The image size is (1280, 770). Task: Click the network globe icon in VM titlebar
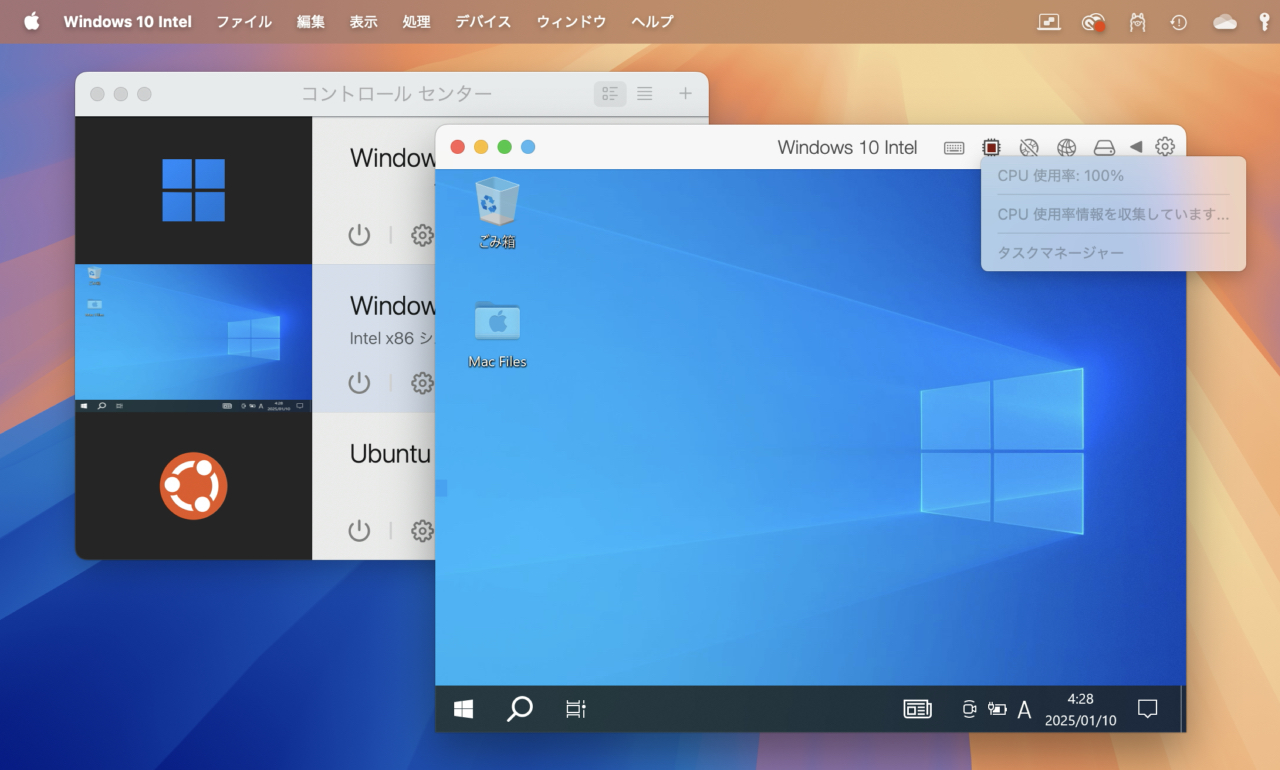[x=1067, y=148]
